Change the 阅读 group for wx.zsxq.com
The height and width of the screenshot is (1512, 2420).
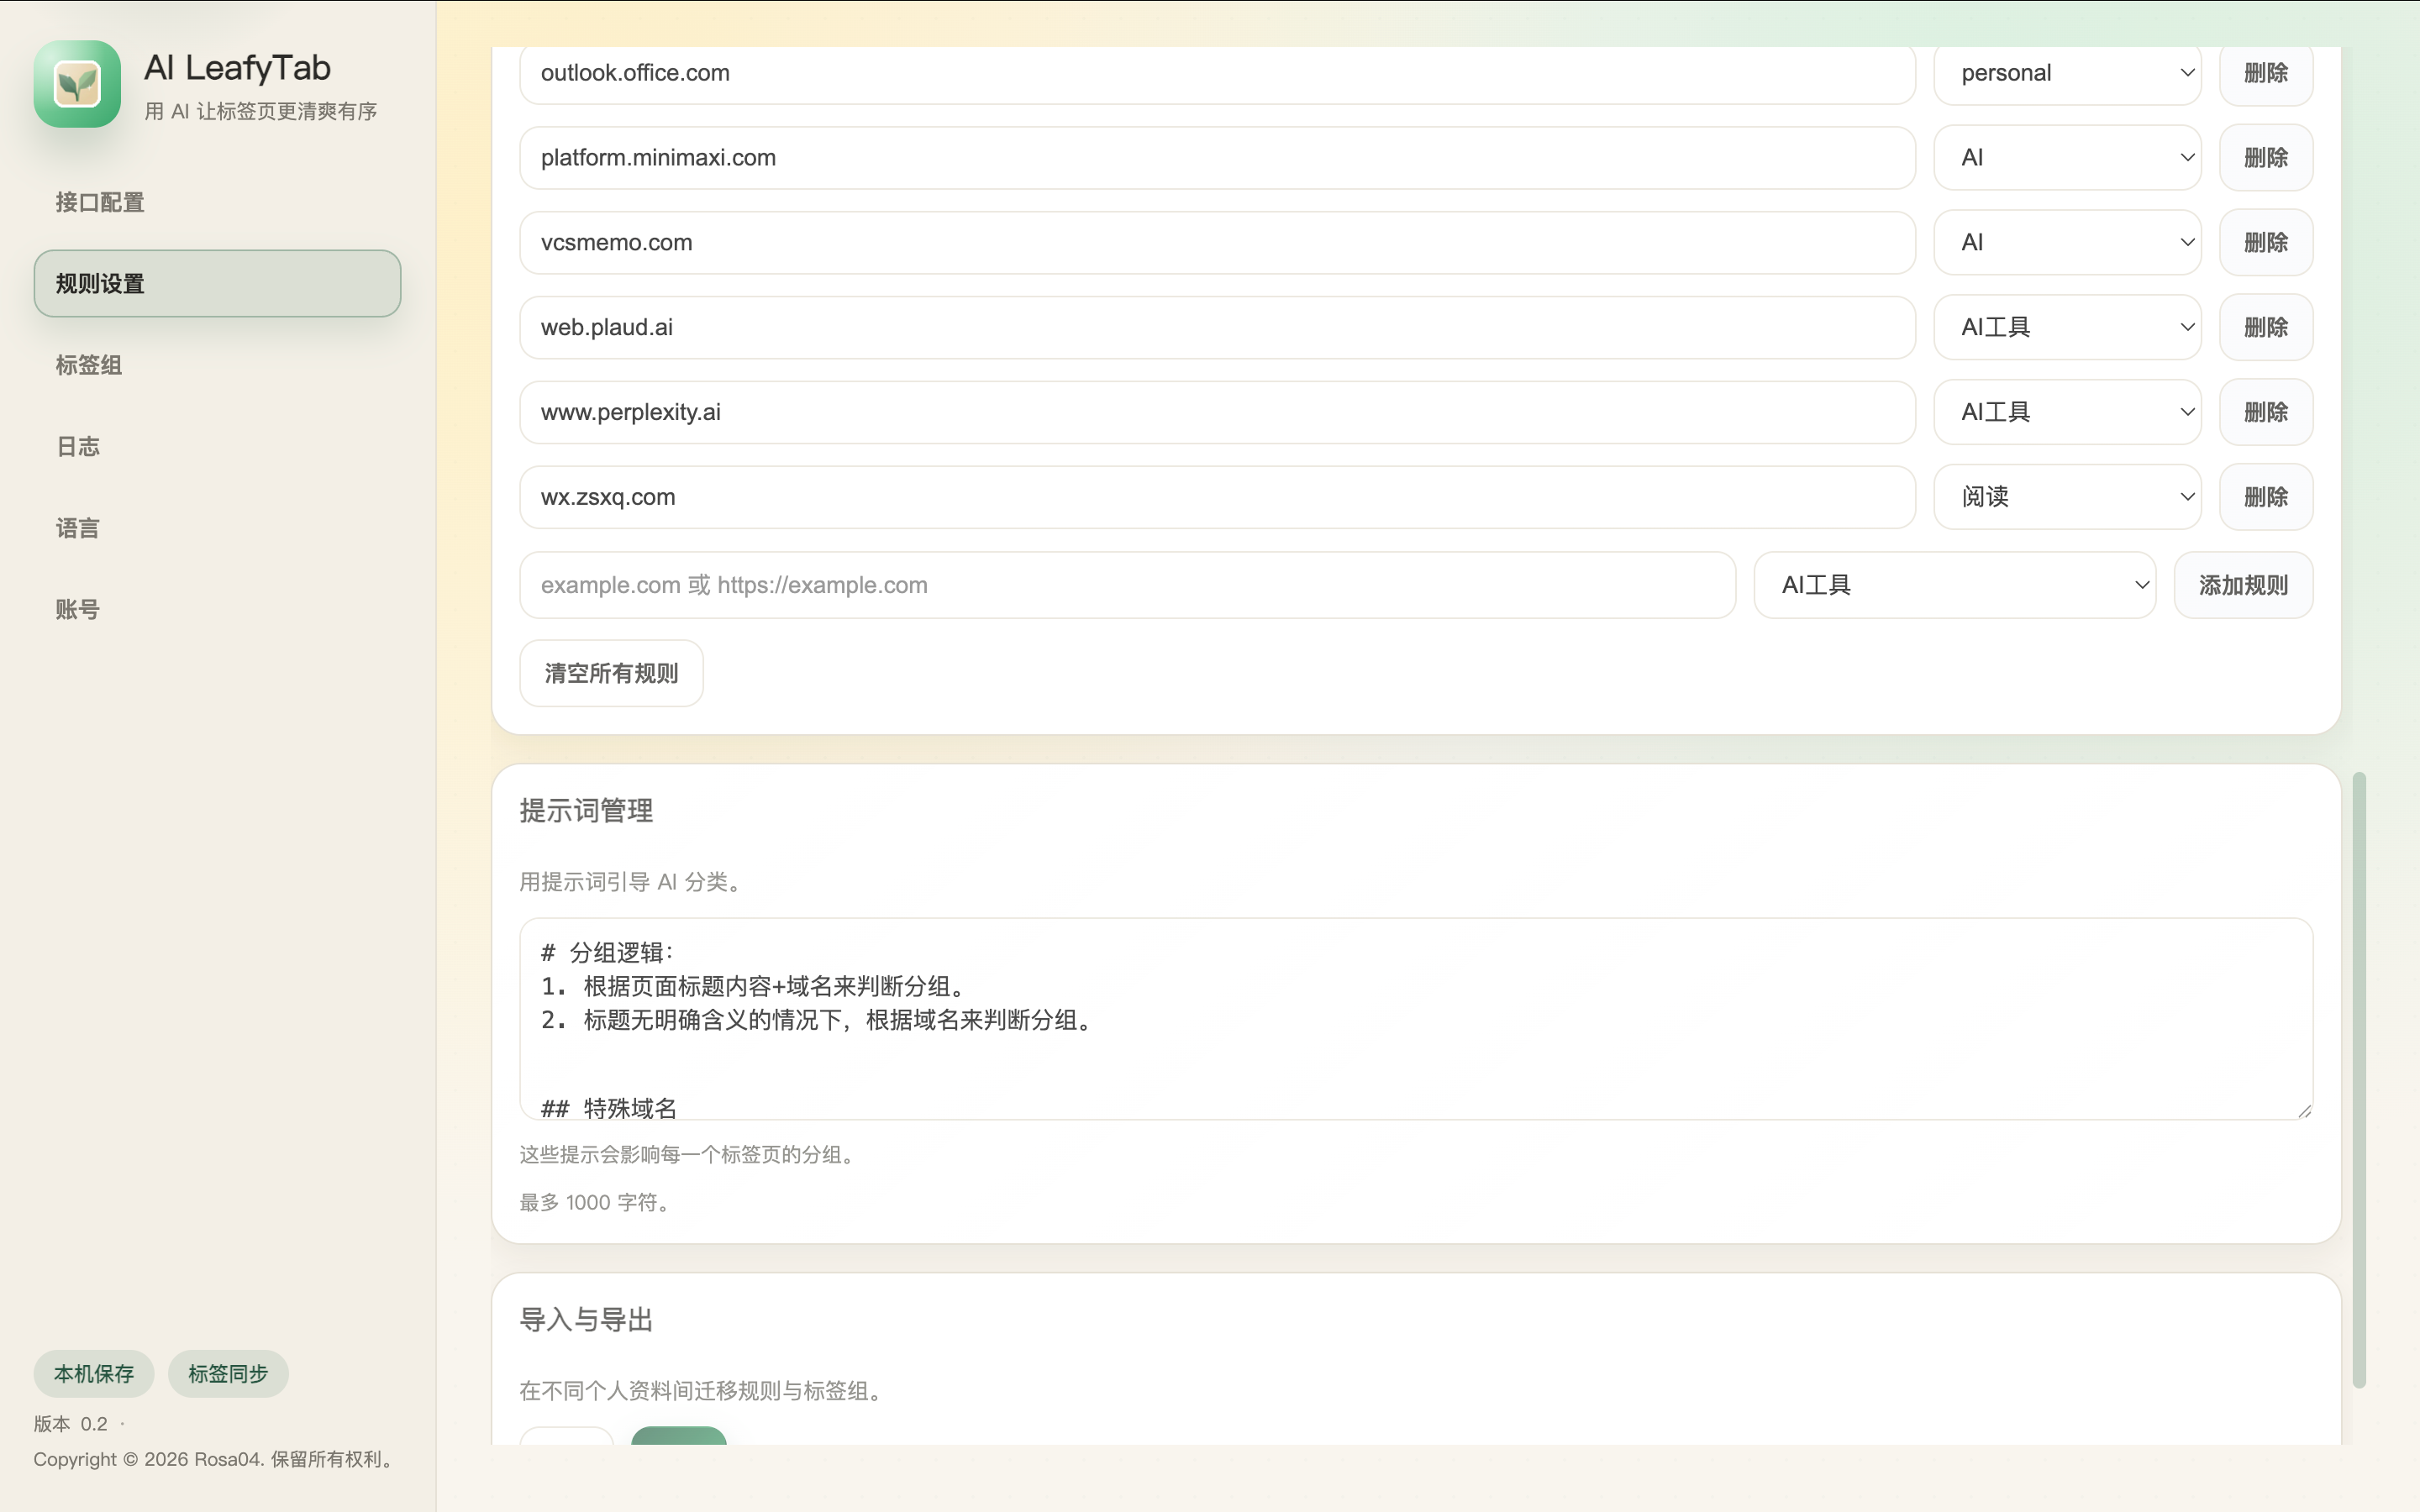(2067, 497)
